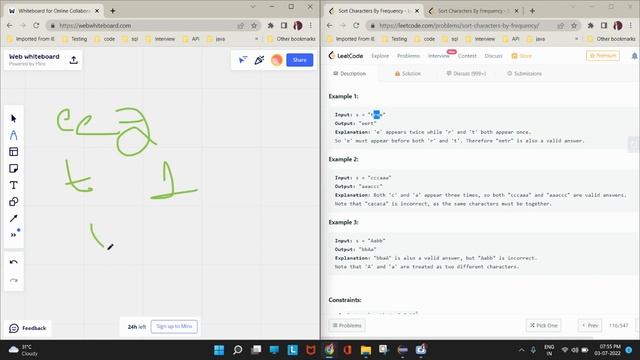
Task: Open the weather widget showing 31°C
Action: [24, 350]
